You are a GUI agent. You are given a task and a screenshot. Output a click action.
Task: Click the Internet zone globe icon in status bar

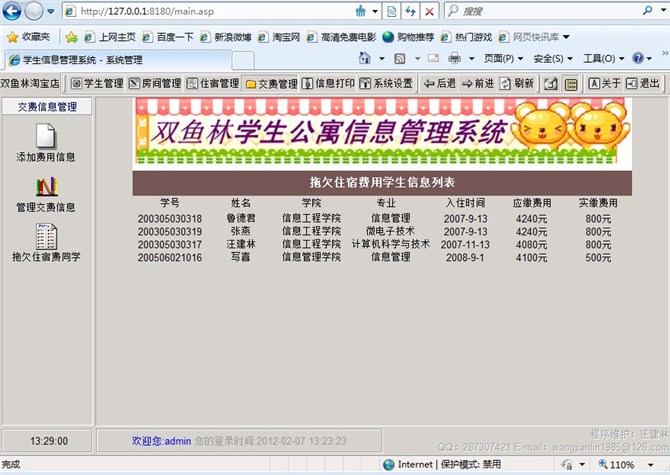388,464
